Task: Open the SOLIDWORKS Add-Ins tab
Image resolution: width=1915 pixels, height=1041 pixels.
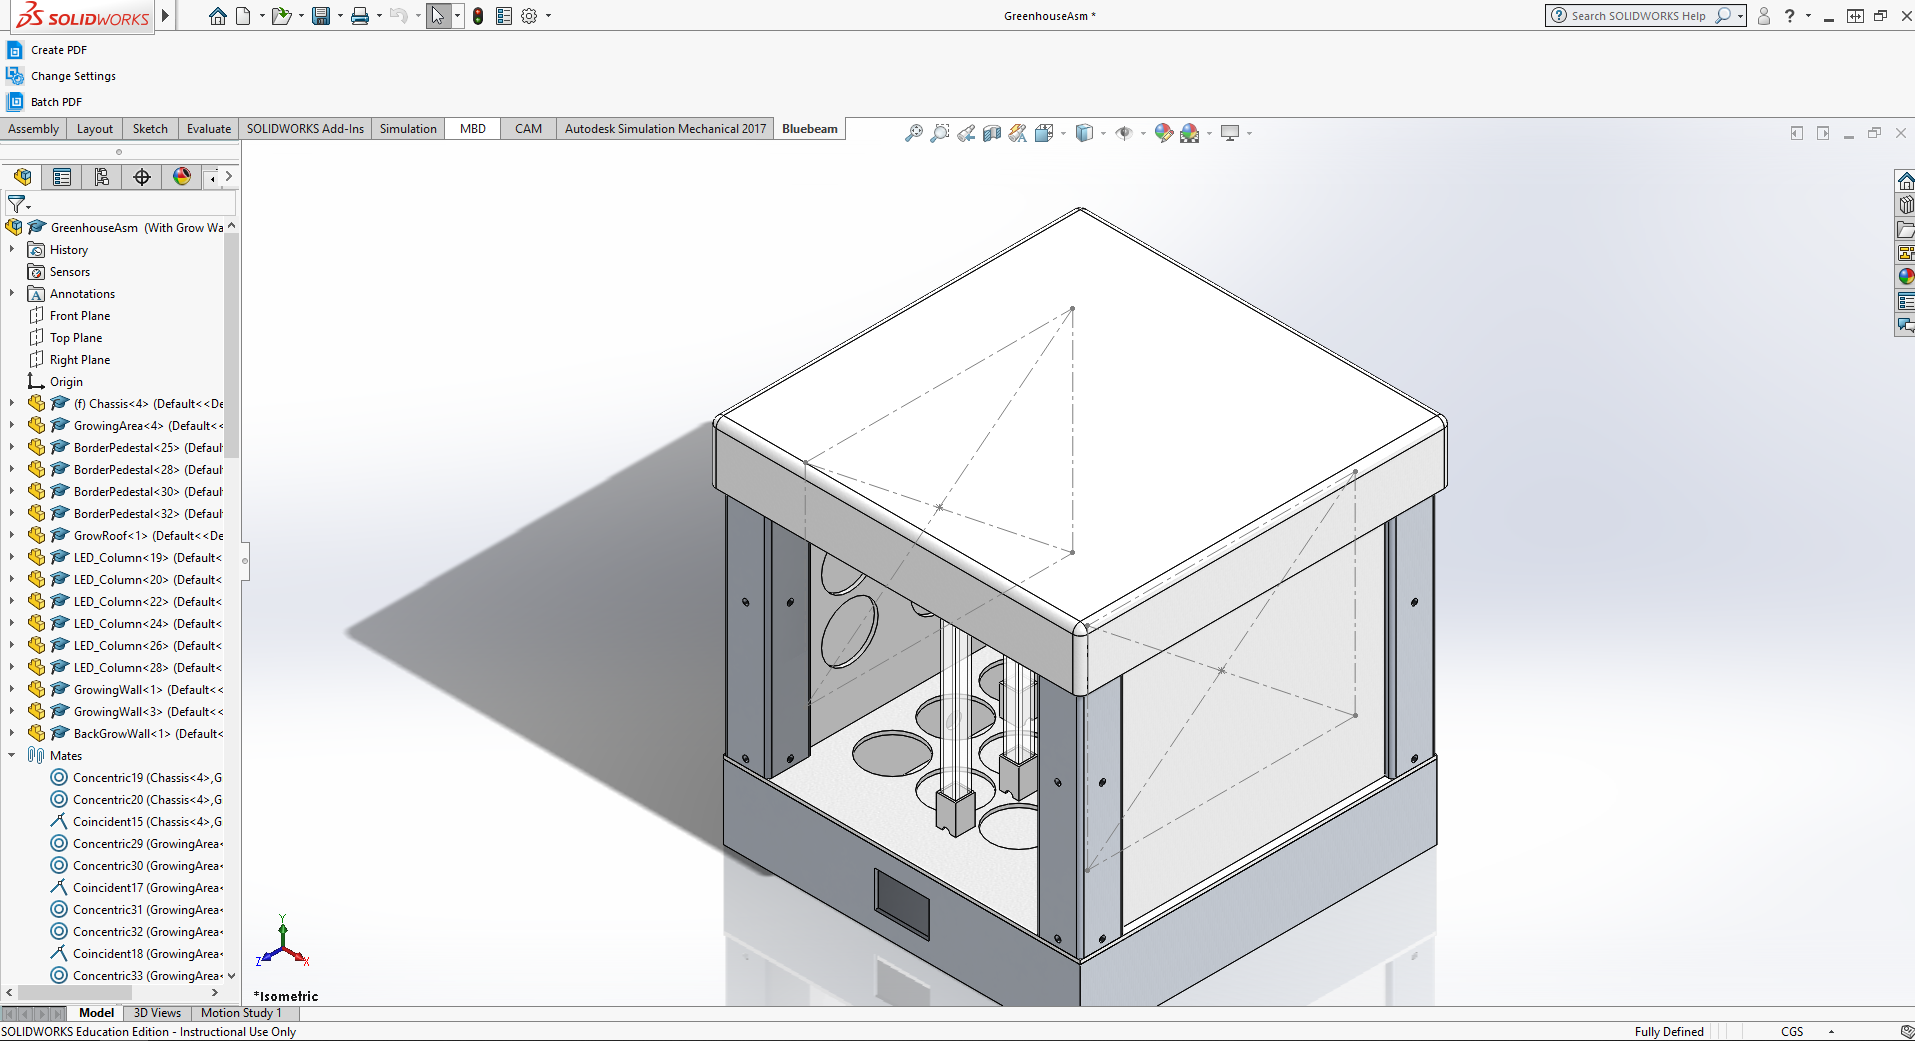Action: [305, 129]
